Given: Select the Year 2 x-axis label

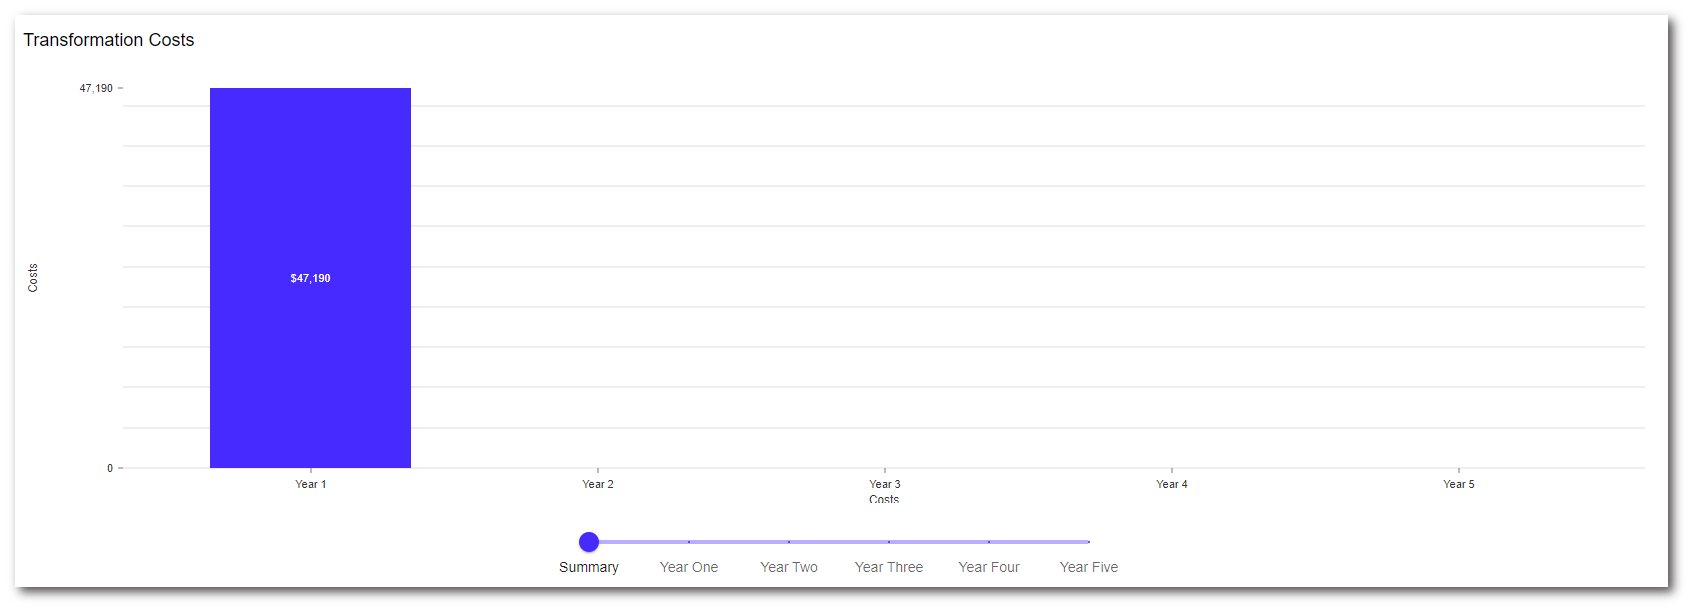Looking at the screenshot, I should pyautogui.click(x=598, y=484).
